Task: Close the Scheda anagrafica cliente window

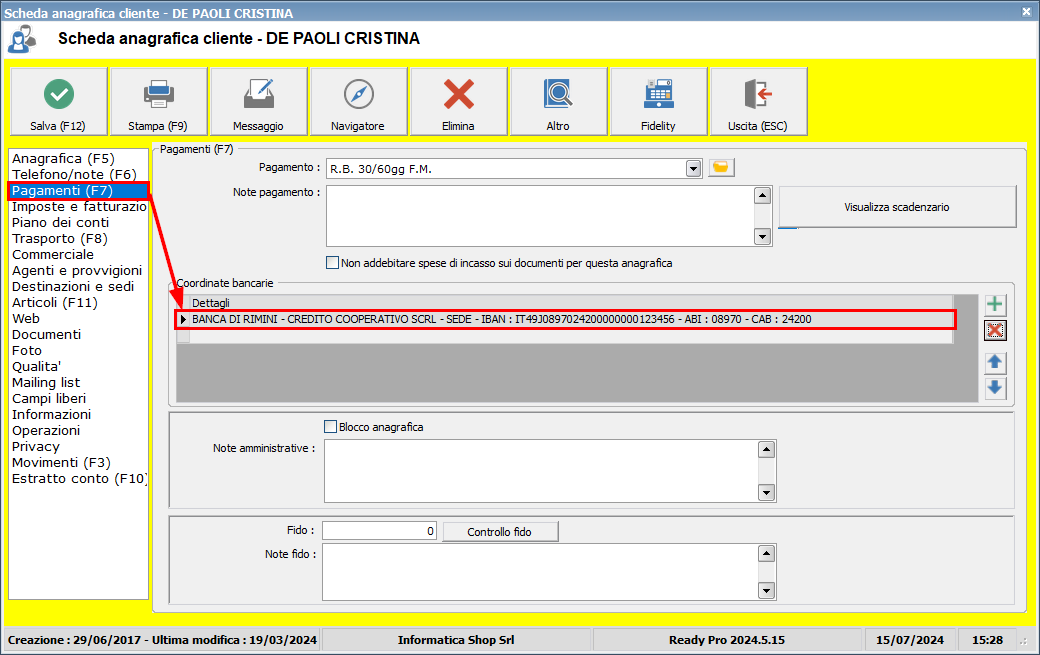Action: point(1026,12)
